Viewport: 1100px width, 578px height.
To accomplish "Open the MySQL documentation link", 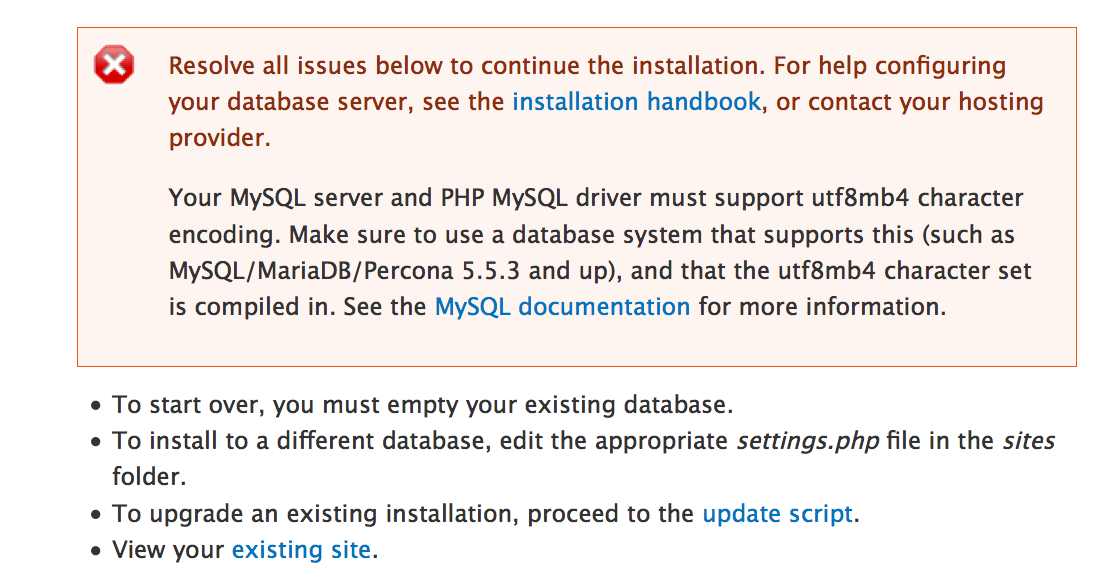I will pyautogui.click(x=563, y=307).
